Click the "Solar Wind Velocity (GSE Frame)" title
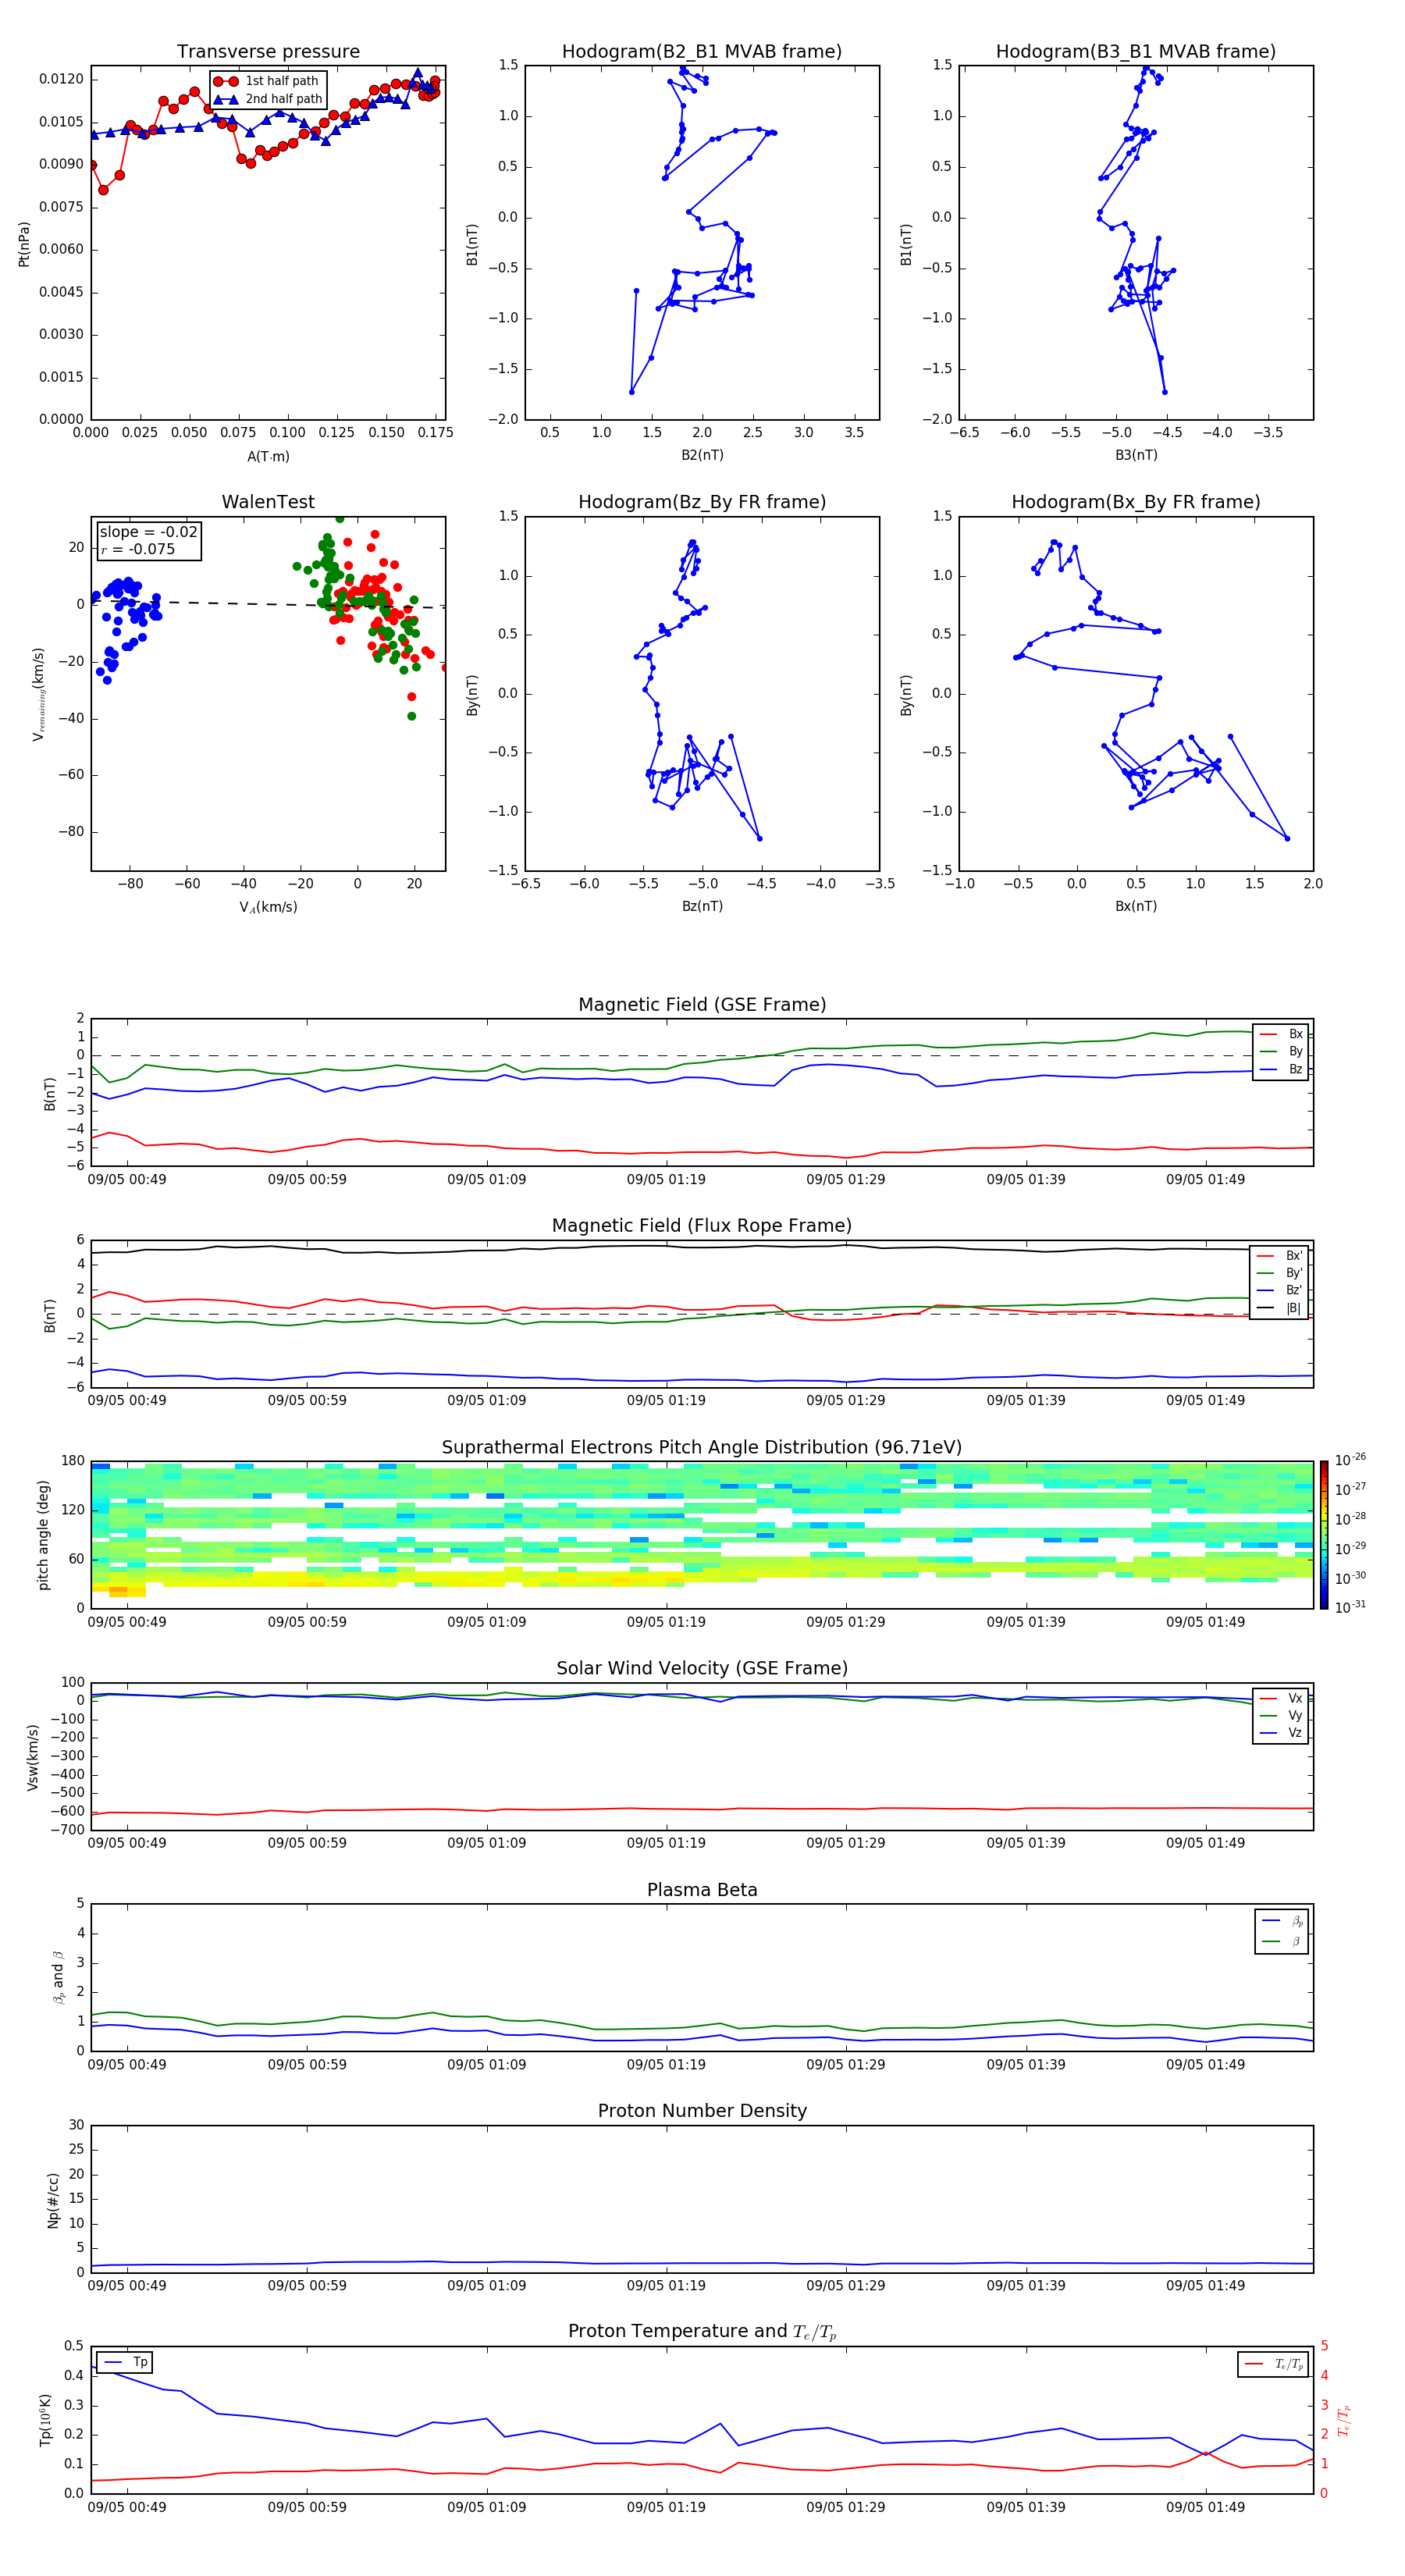The image size is (1405, 2576). [701, 1668]
